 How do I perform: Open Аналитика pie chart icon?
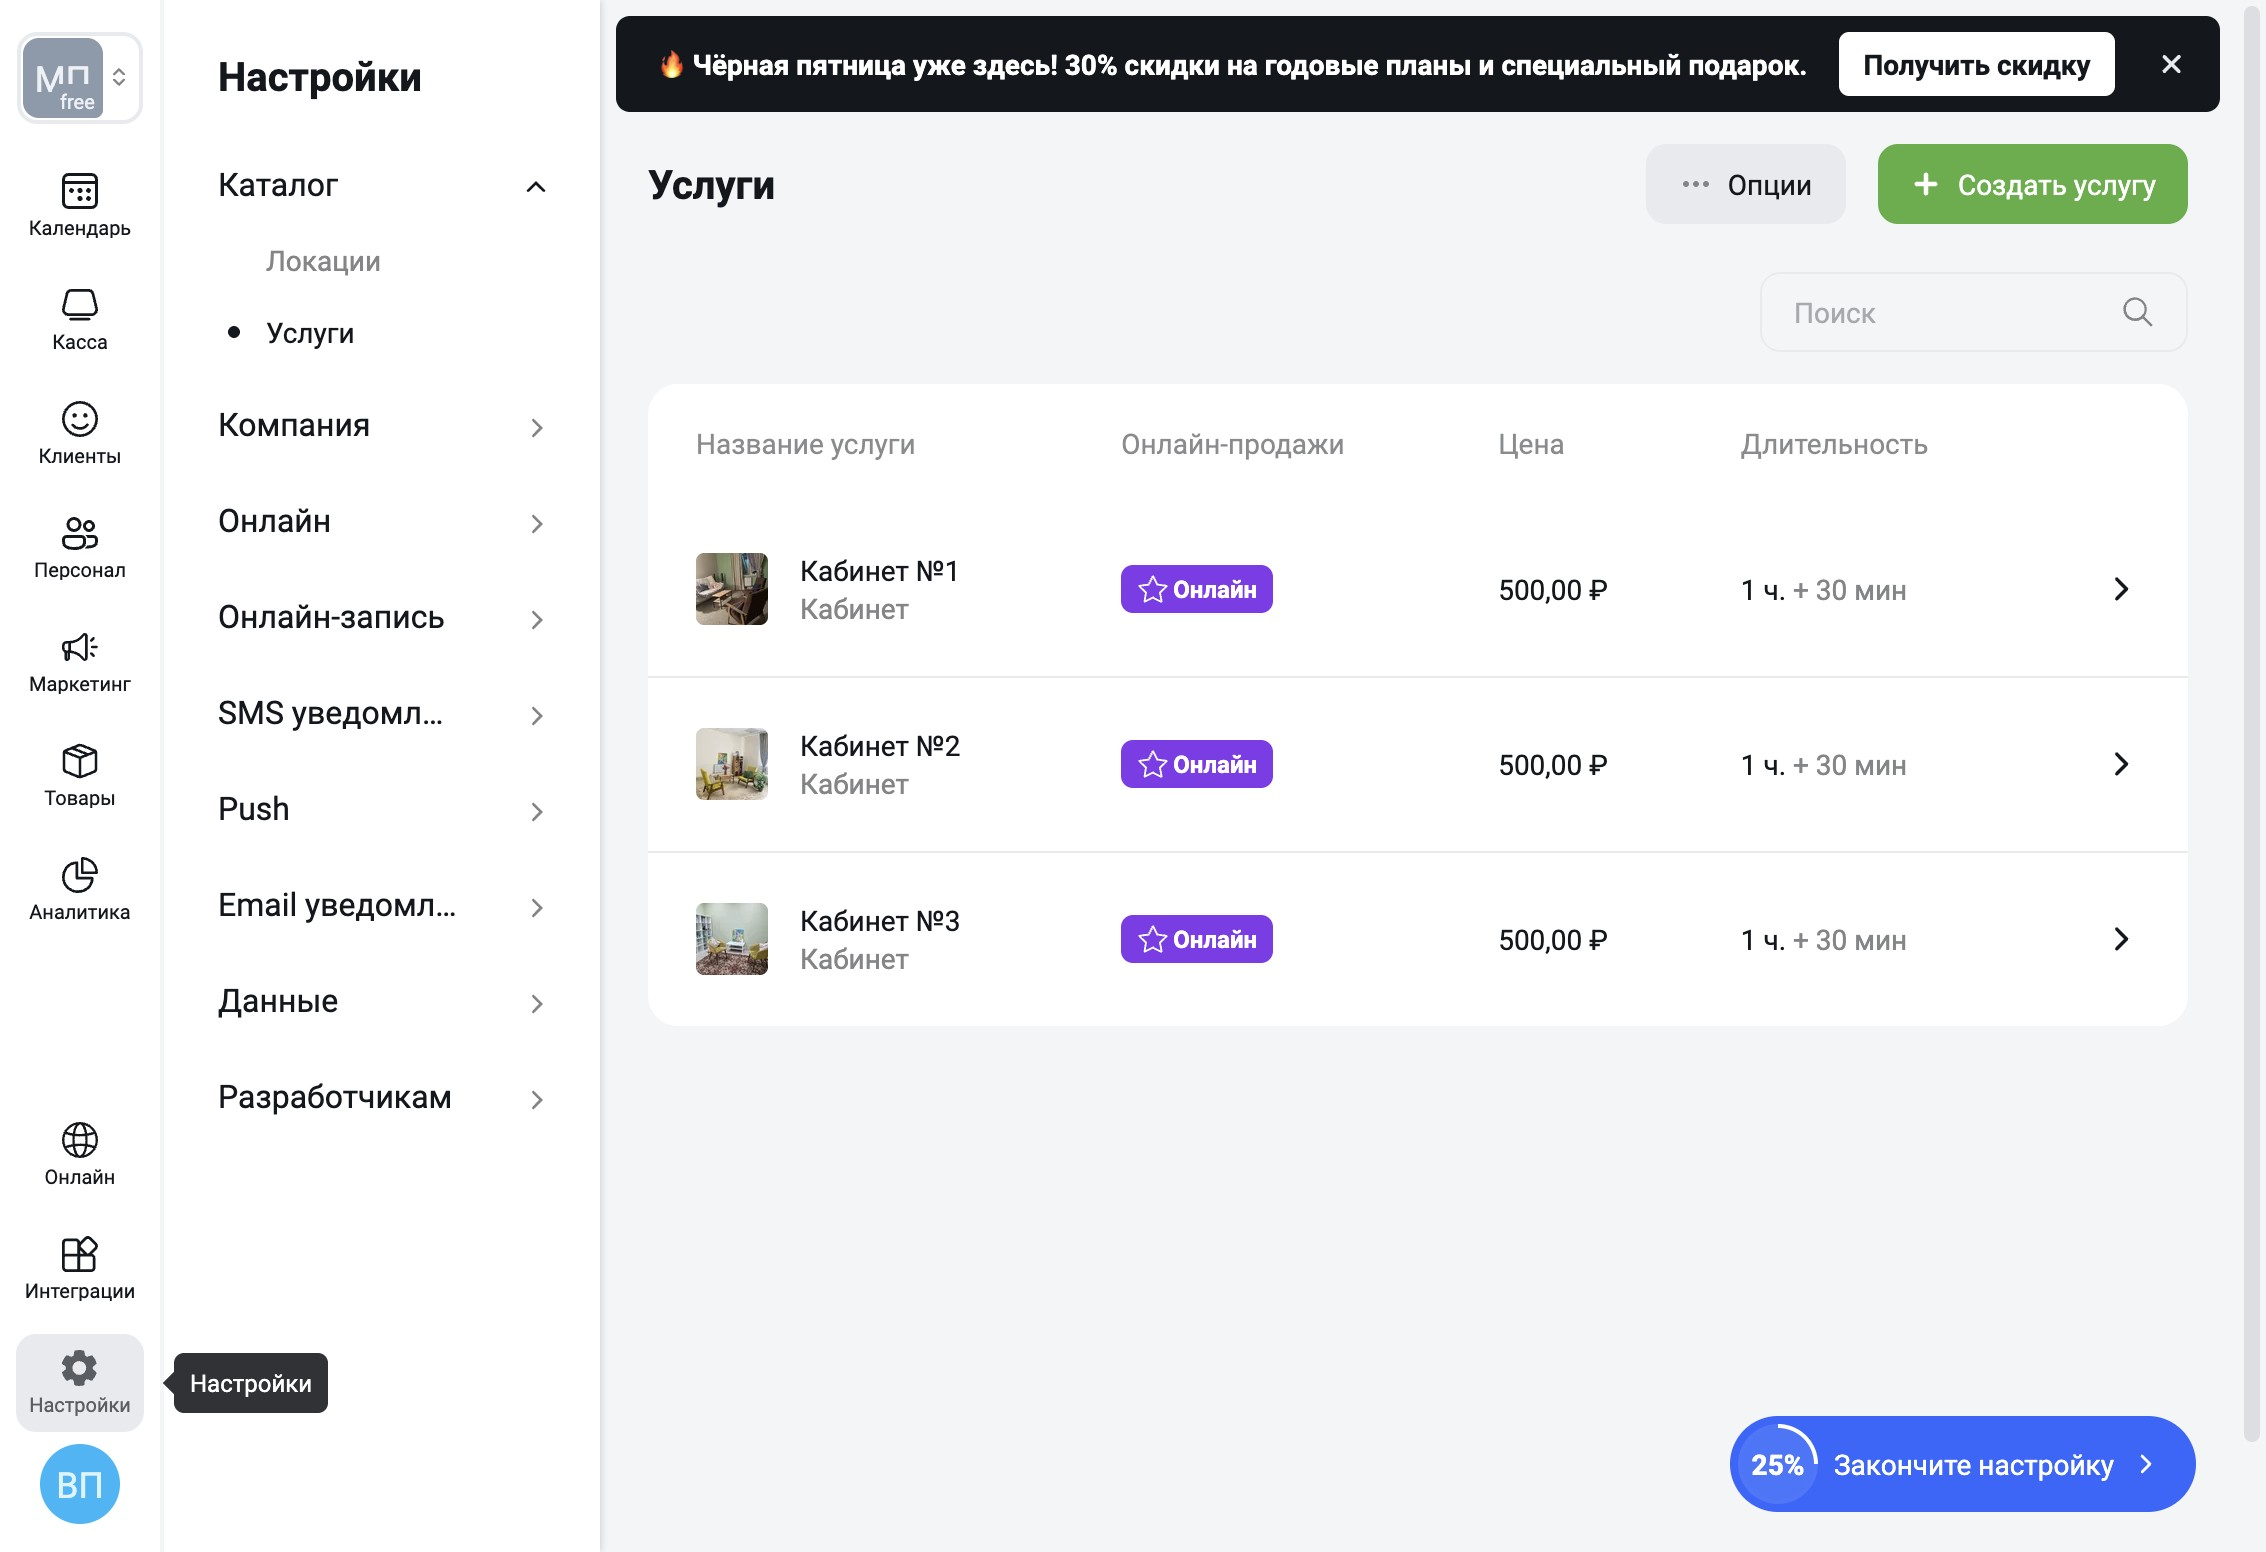pos(79,888)
